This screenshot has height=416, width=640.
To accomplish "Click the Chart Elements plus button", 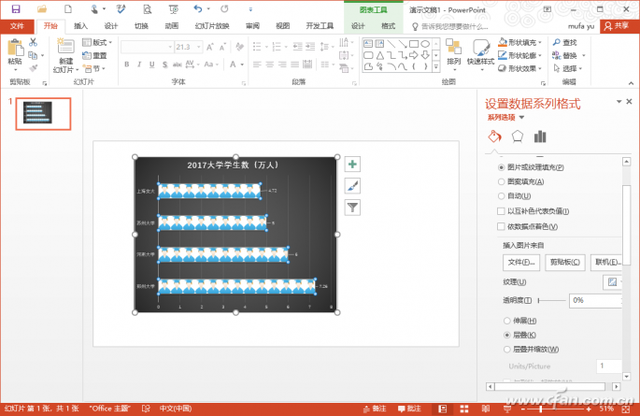I will [352, 165].
